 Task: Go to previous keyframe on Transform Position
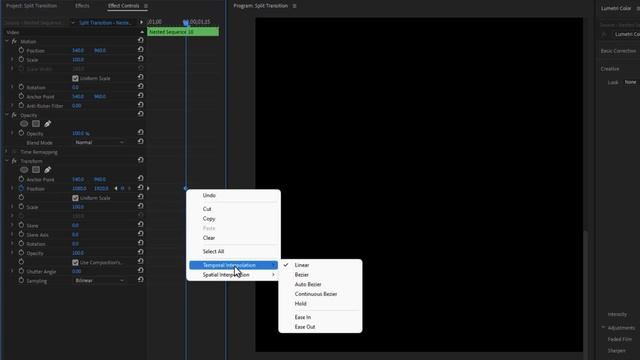coord(116,189)
